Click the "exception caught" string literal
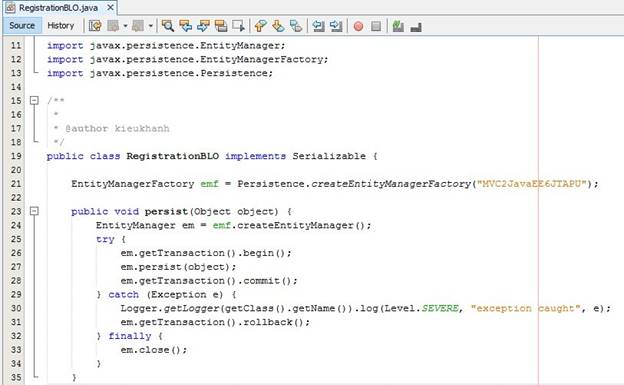 point(525,309)
